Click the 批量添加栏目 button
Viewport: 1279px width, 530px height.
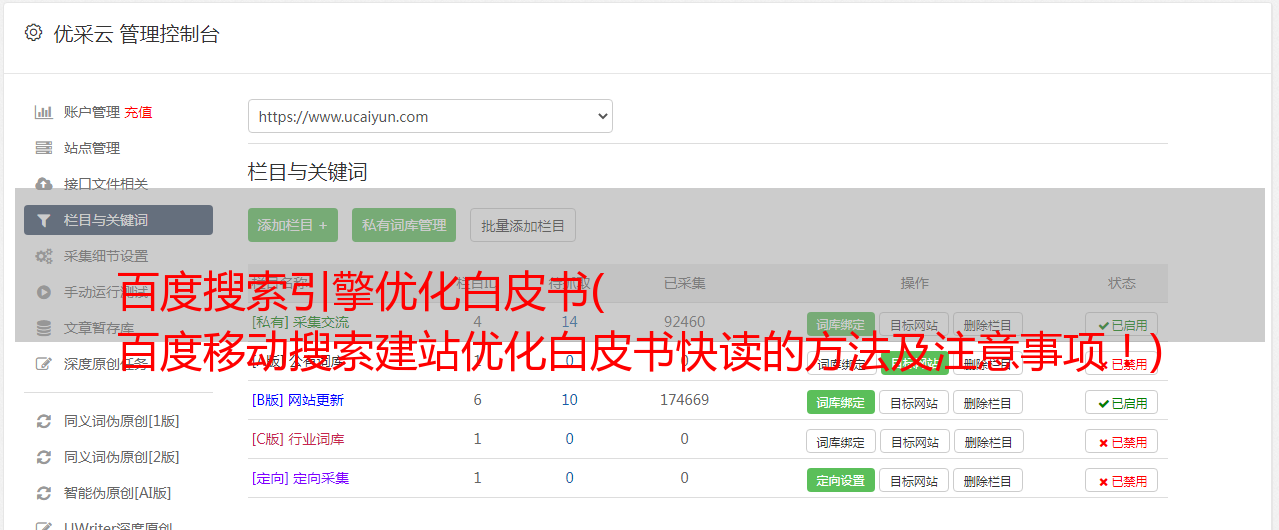coord(523,225)
